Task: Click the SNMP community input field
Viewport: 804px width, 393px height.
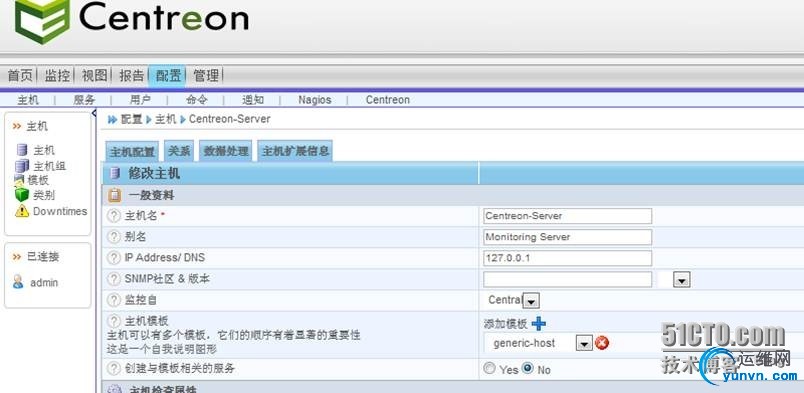Action: 567,280
